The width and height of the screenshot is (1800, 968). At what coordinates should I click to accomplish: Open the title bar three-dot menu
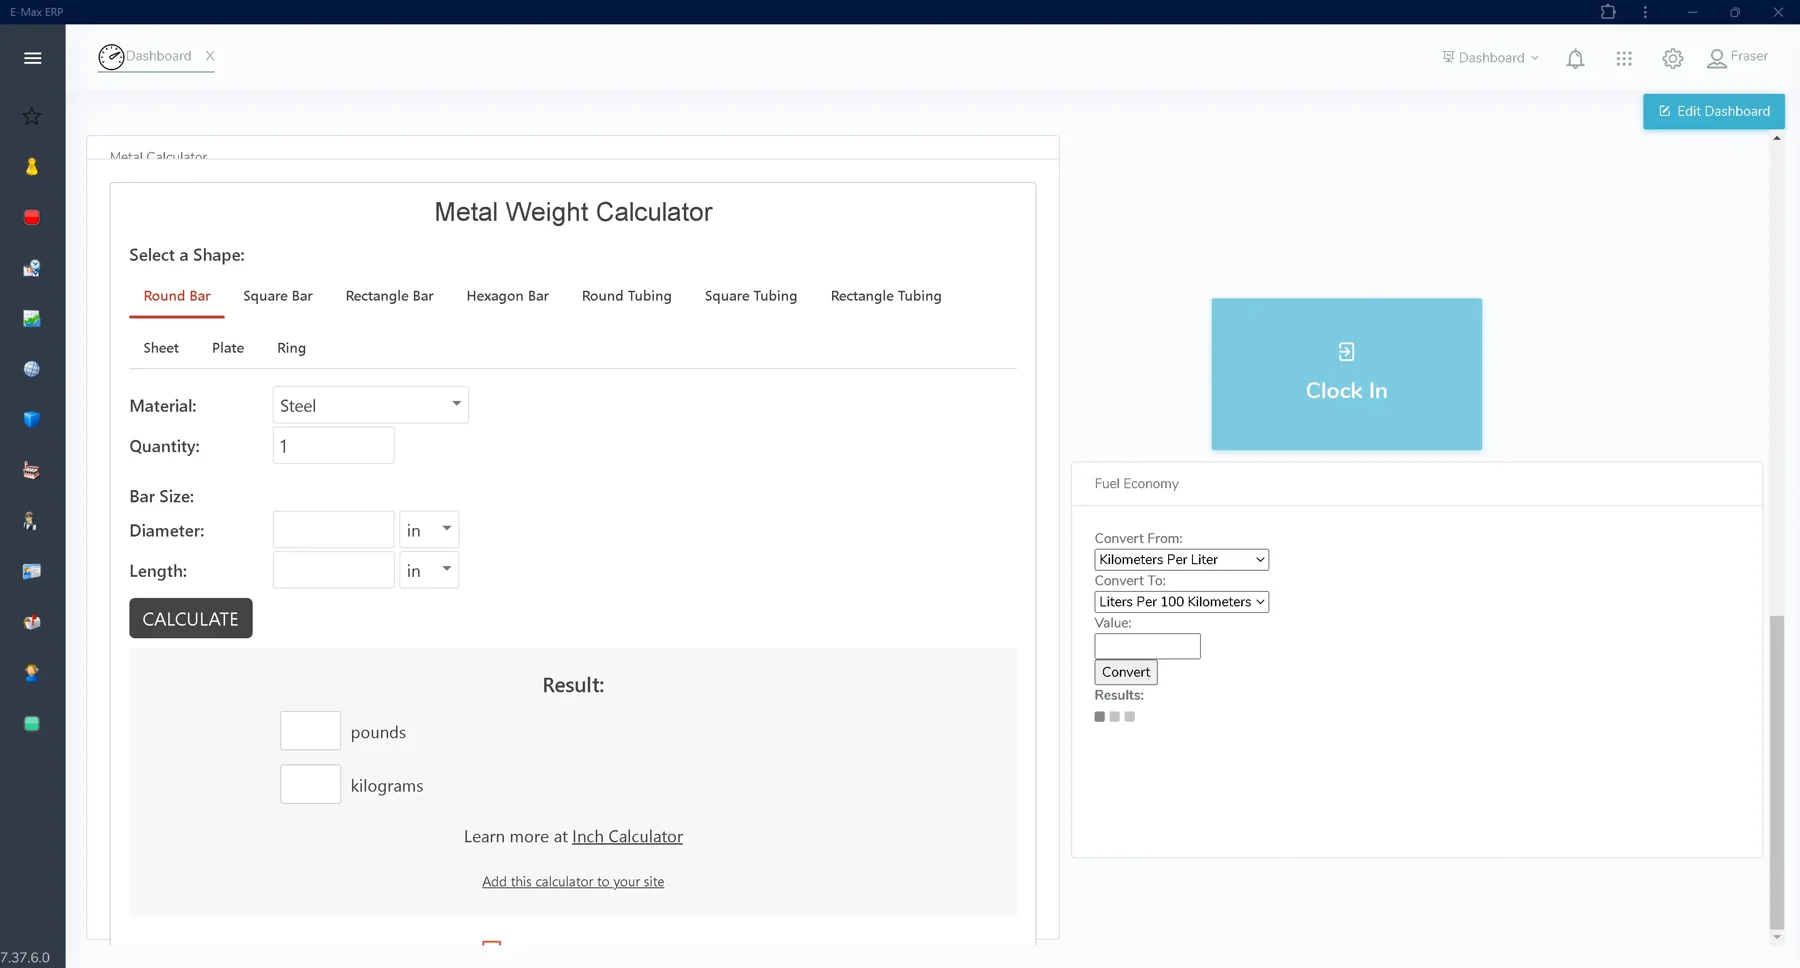(x=1645, y=12)
